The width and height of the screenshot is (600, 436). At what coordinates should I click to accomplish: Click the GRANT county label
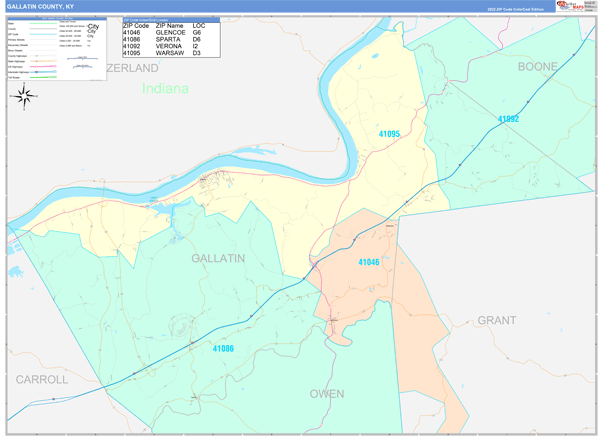click(x=496, y=320)
